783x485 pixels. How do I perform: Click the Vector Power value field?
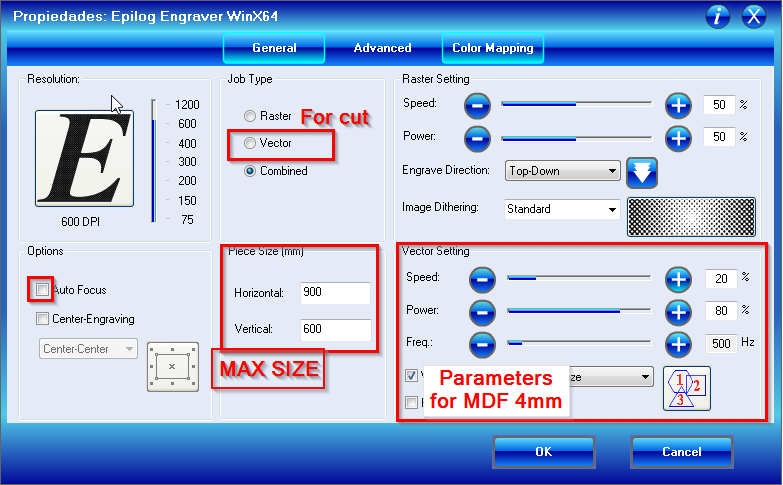pyautogui.click(x=721, y=311)
